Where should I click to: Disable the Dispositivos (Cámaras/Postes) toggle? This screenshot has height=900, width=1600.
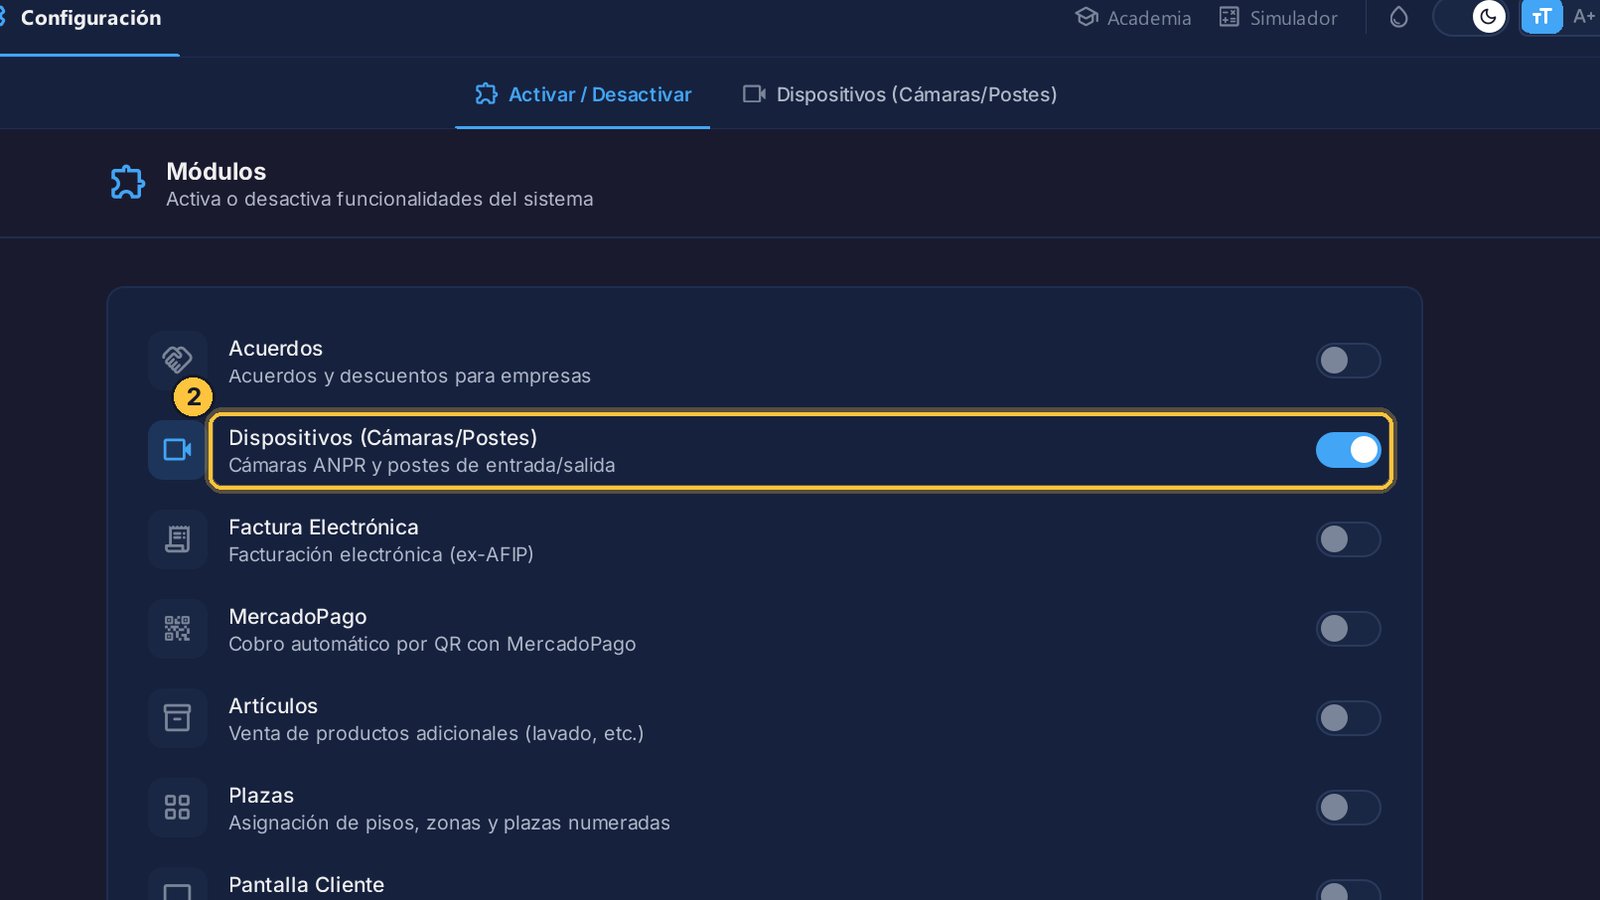pyautogui.click(x=1348, y=450)
